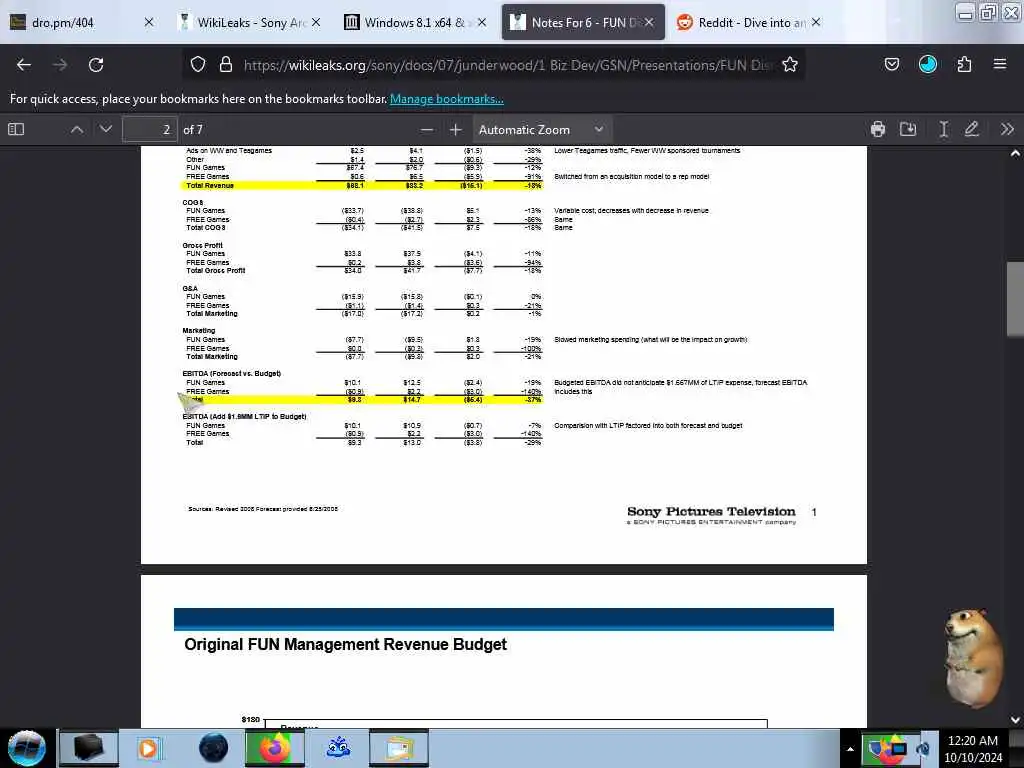Go to previous PDF page
Viewport: 1024px width, 768px height.
tap(77, 129)
